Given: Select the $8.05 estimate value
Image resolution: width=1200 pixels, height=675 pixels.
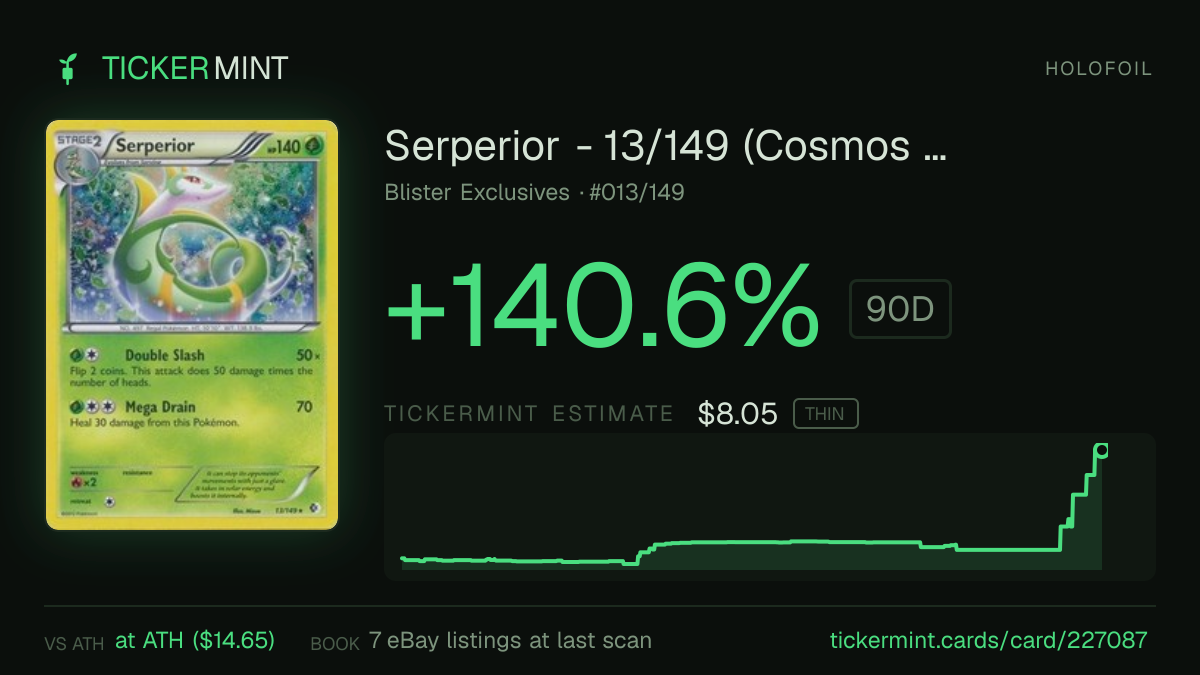Looking at the screenshot, I should 738,414.
